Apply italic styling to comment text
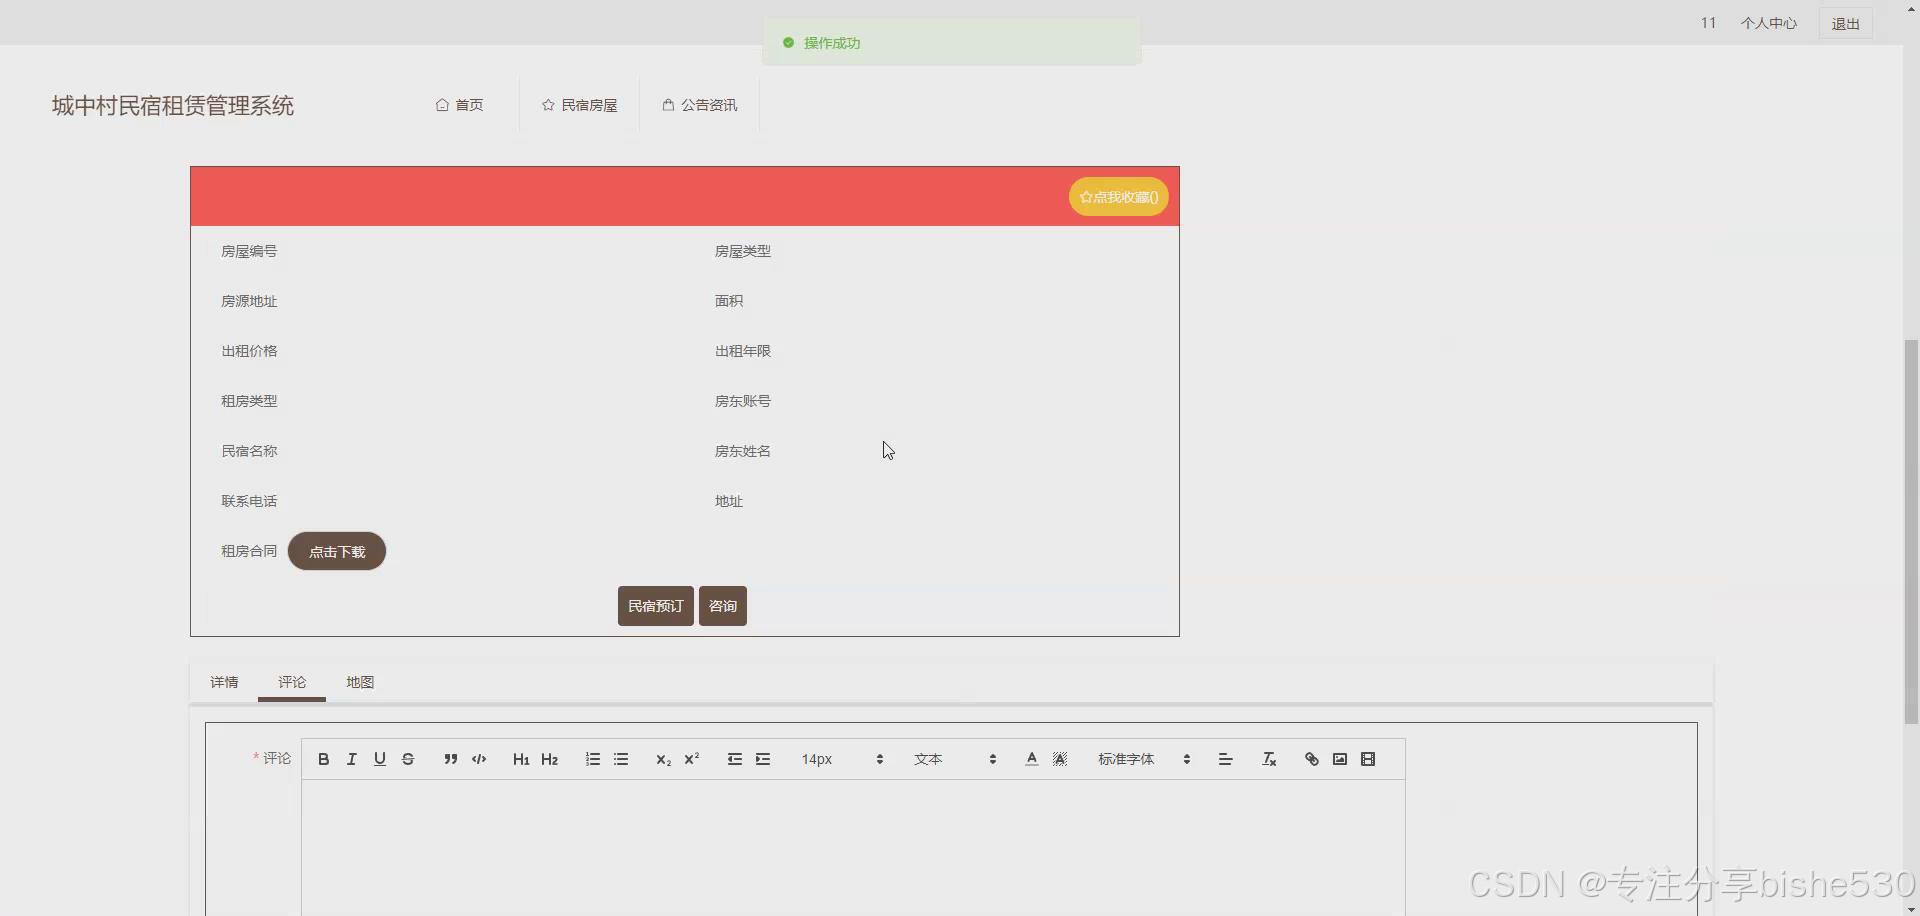This screenshot has height=916, width=1920. point(351,759)
